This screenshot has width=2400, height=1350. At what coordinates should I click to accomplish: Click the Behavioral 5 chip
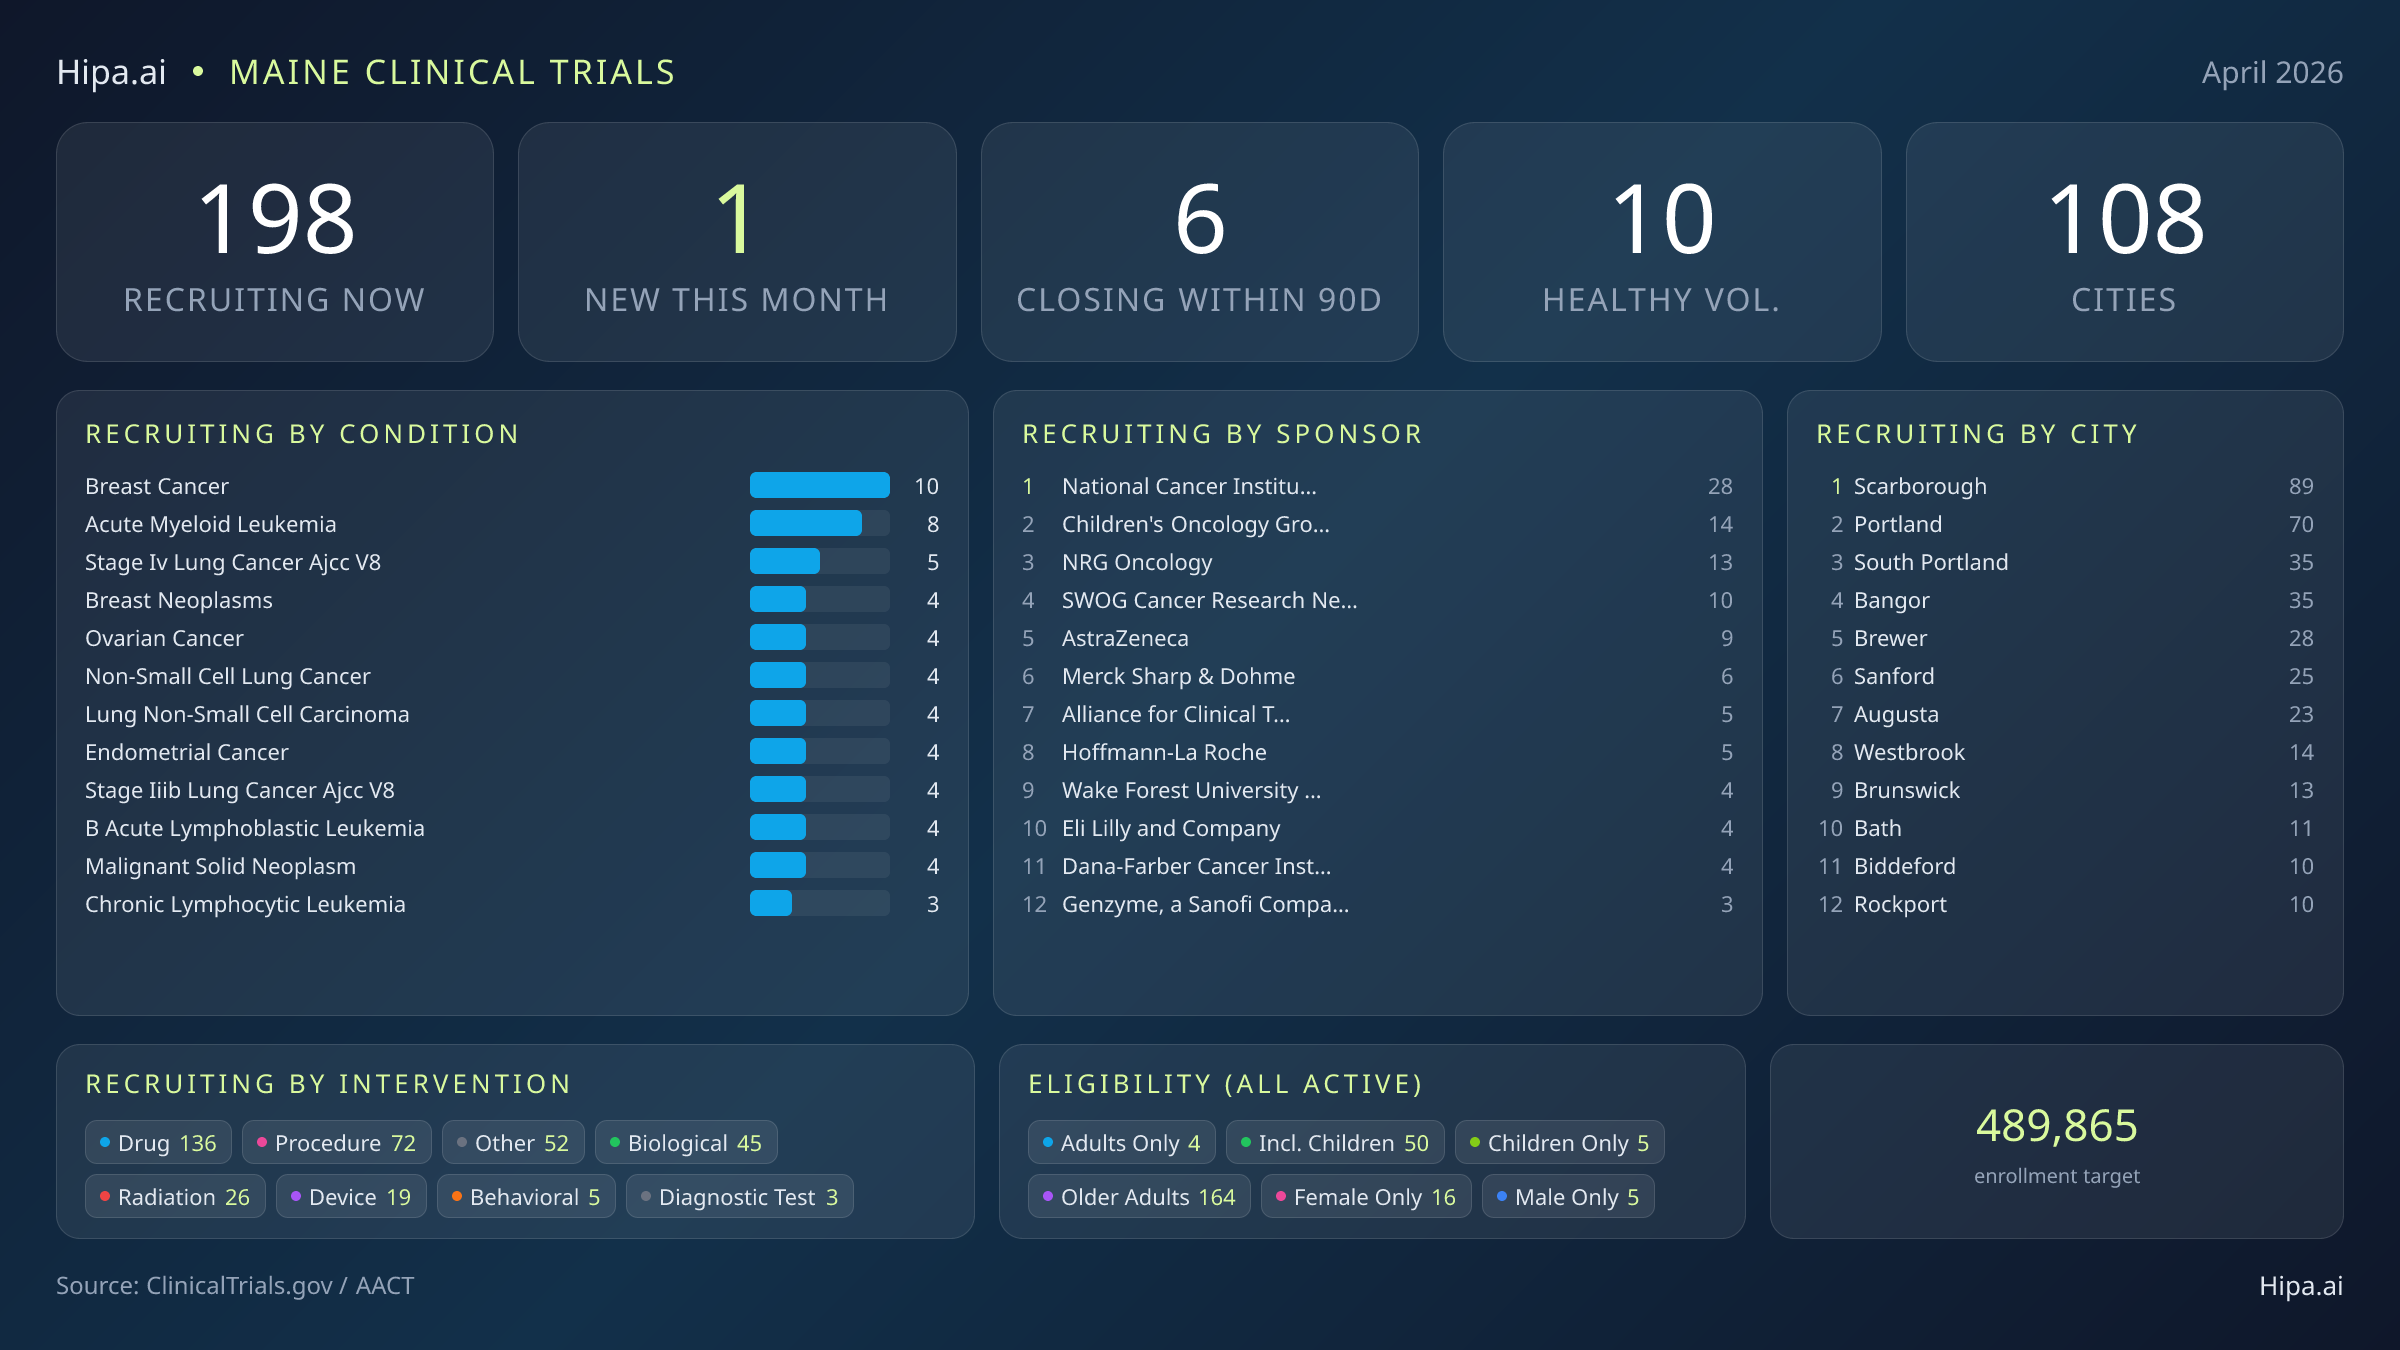[x=526, y=1197]
